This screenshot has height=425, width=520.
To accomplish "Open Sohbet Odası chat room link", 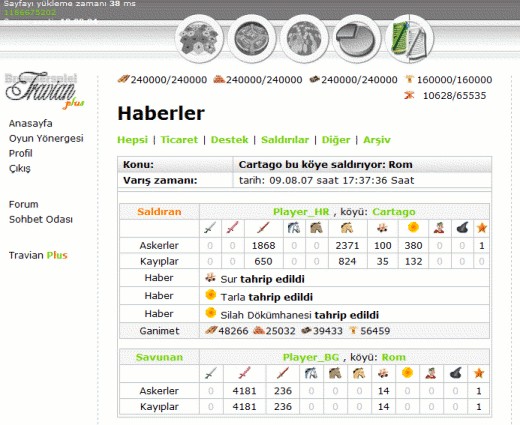I will (41, 219).
